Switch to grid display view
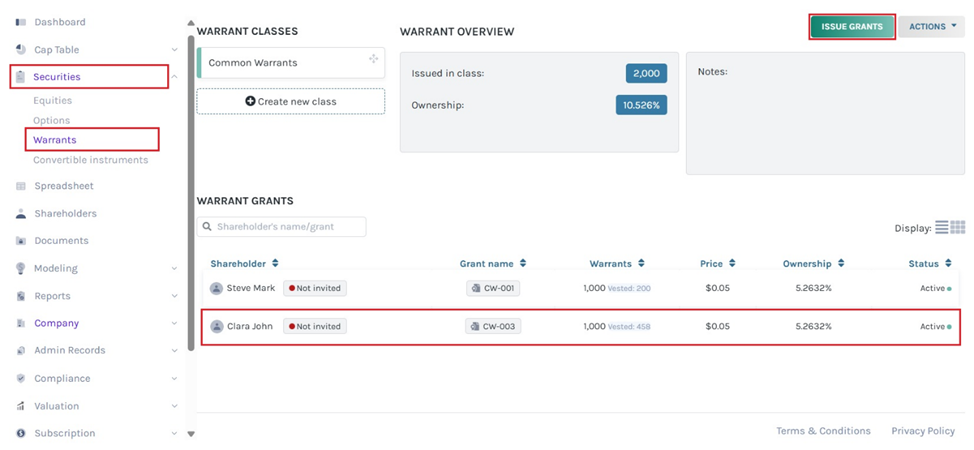The width and height of the screenshot is (974, 450). coord(958,228)
